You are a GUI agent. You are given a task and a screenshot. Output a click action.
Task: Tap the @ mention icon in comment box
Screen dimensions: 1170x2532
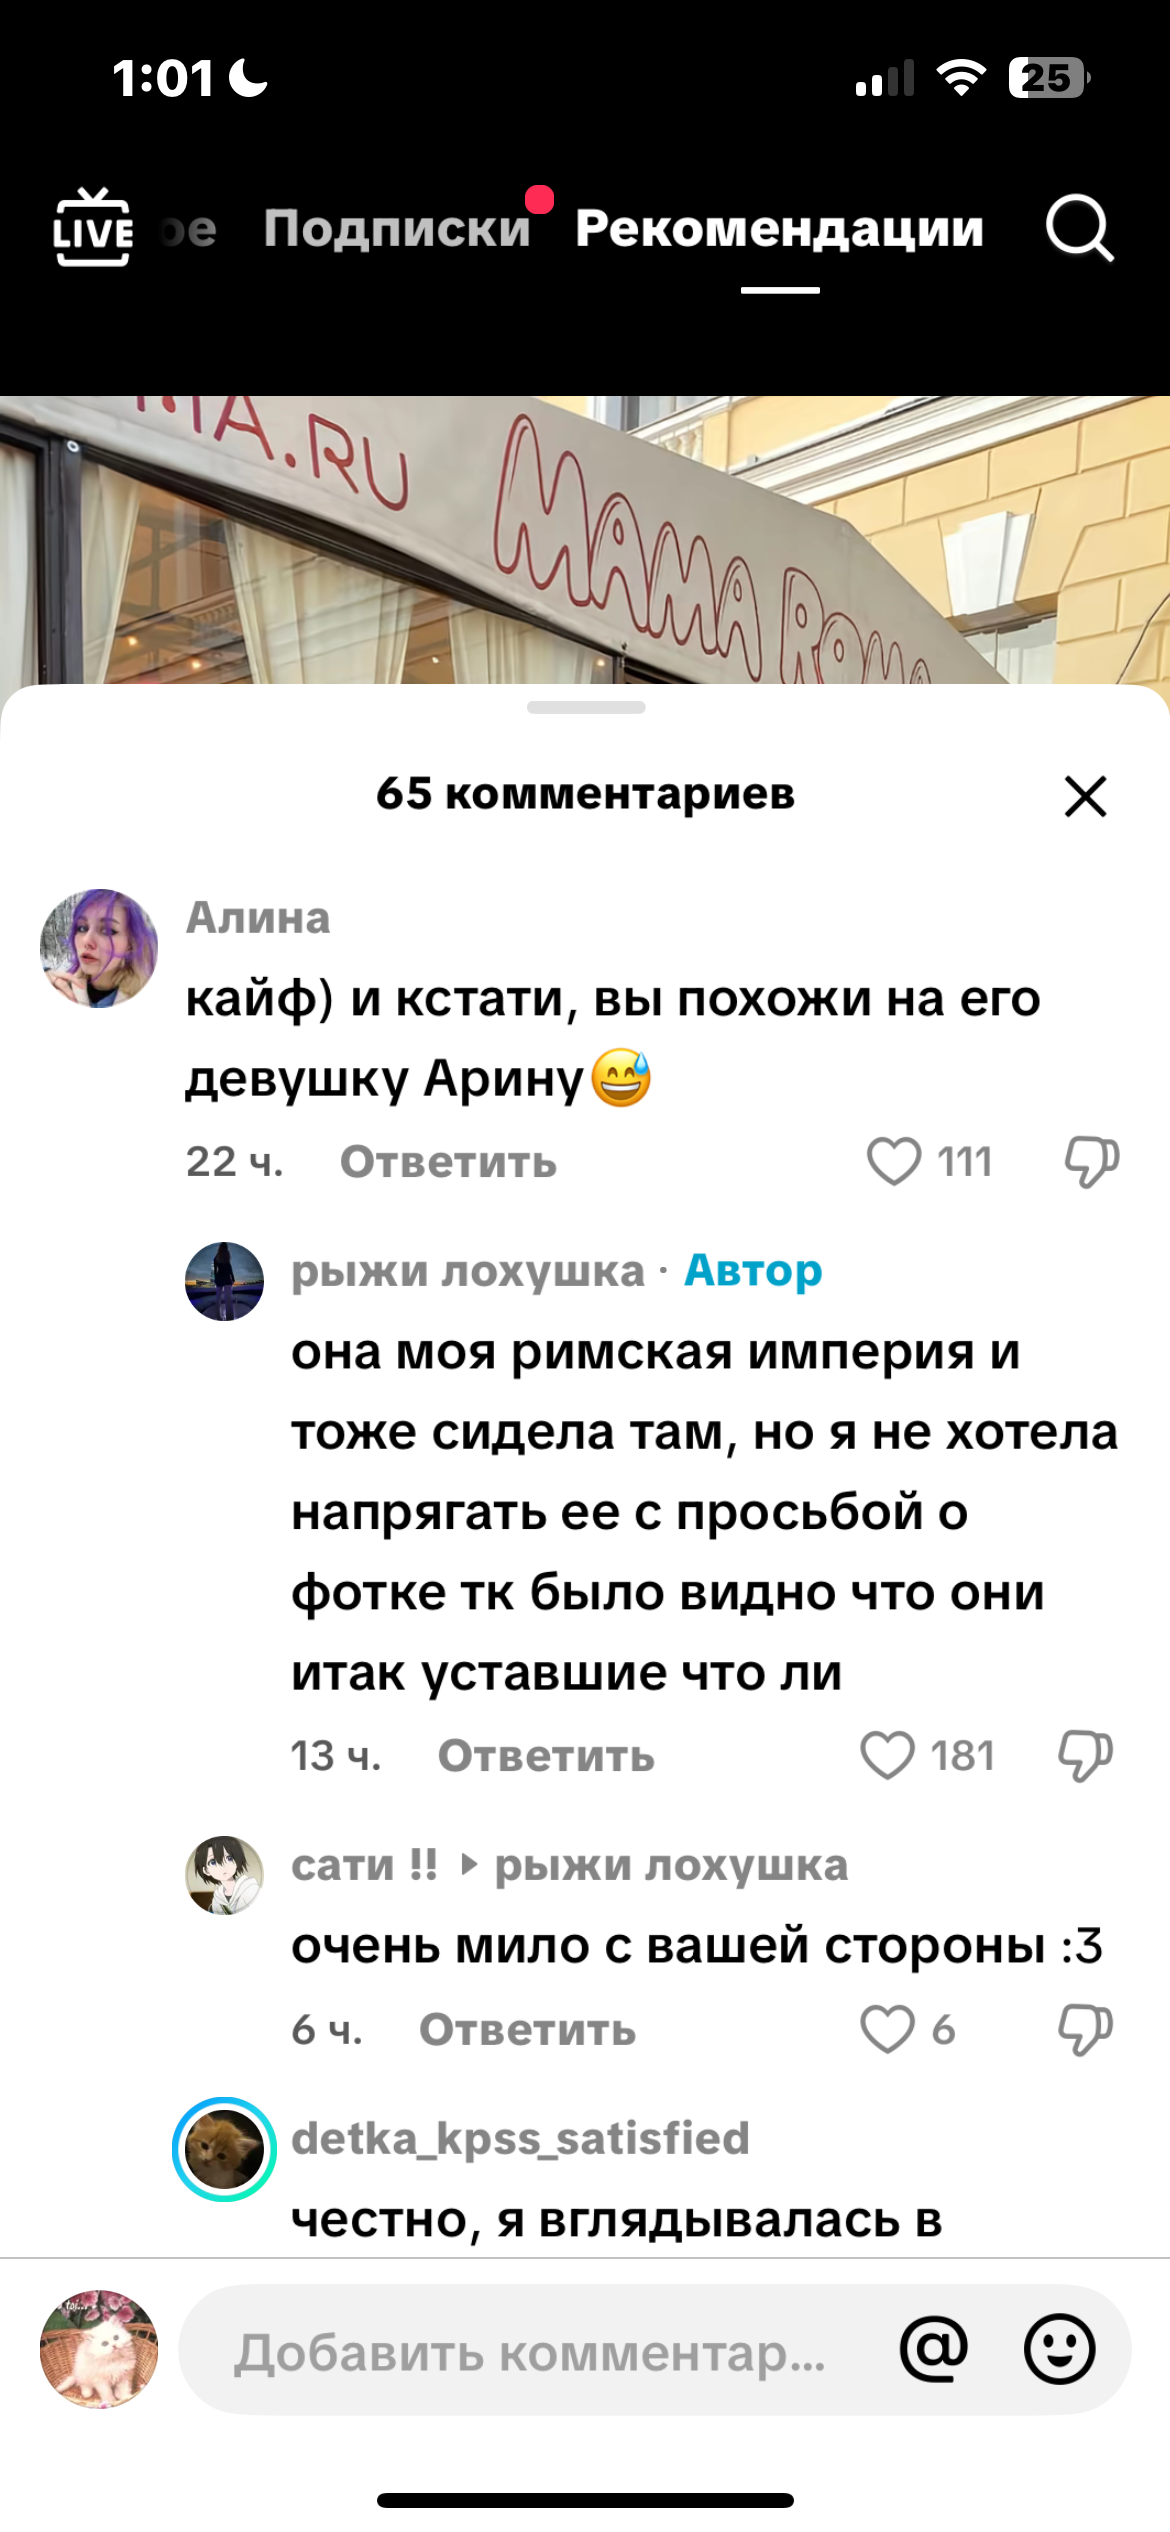tap(933, 2349)
